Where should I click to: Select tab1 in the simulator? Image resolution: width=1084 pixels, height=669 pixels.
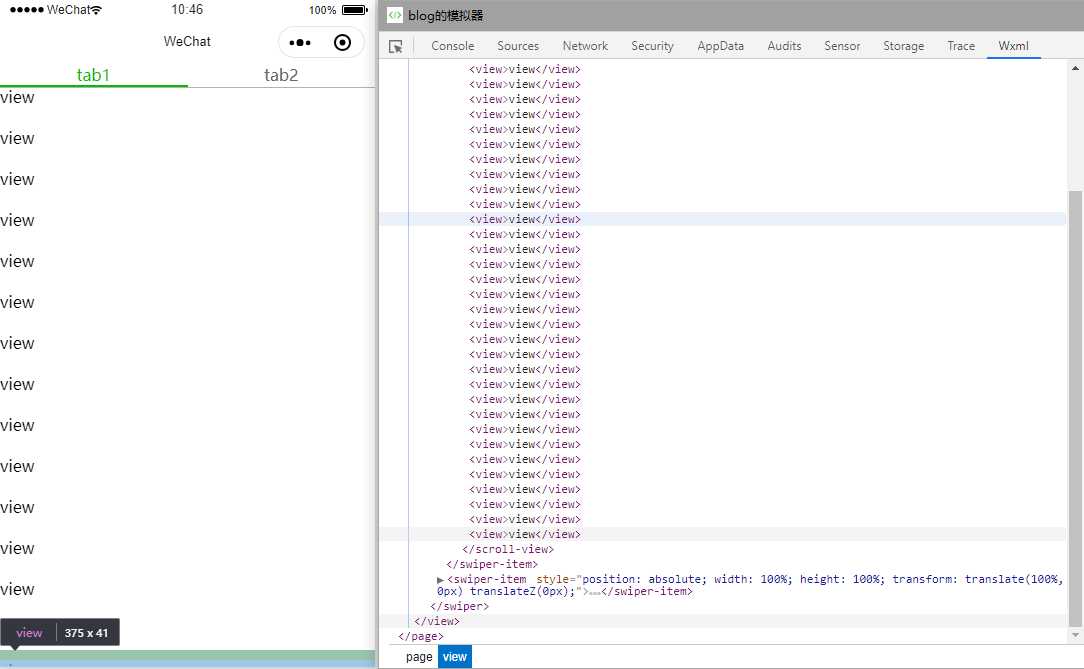click(93, 75)
